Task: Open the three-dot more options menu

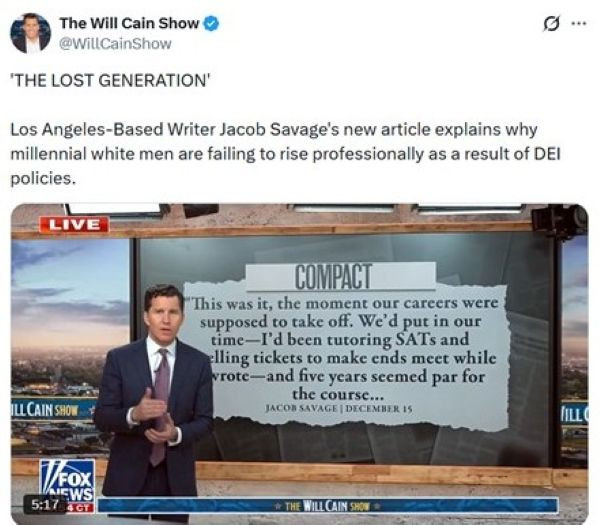Action: [579, 24]
